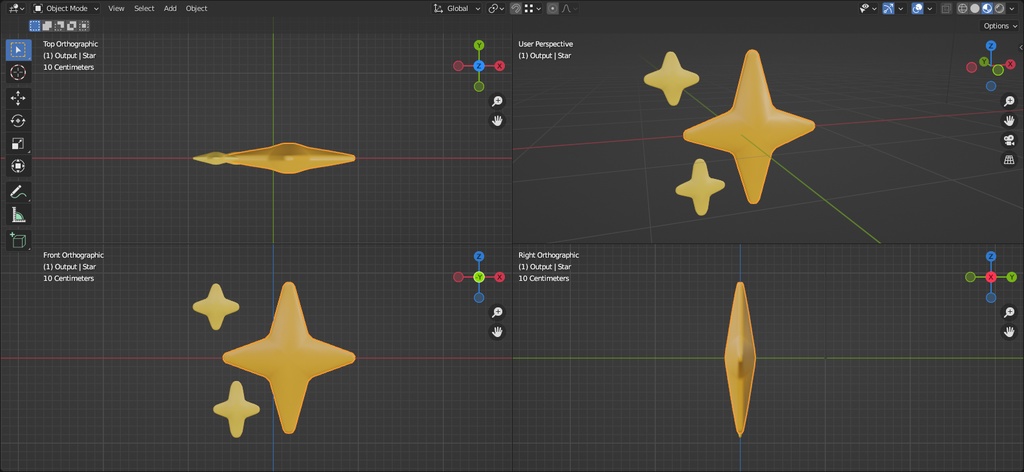Select upper small star in Front Orthographic view

click(216, 306)
